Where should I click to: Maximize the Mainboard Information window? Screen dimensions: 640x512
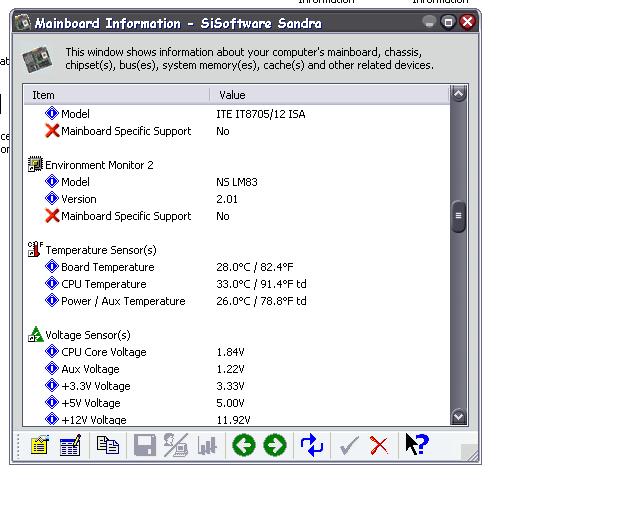click(448, 22)
